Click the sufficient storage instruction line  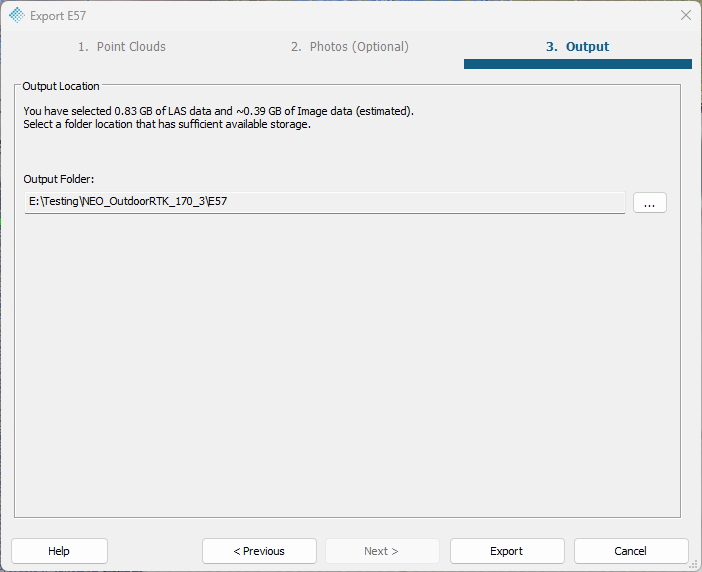pyautogui.click(x=167, y=124)
